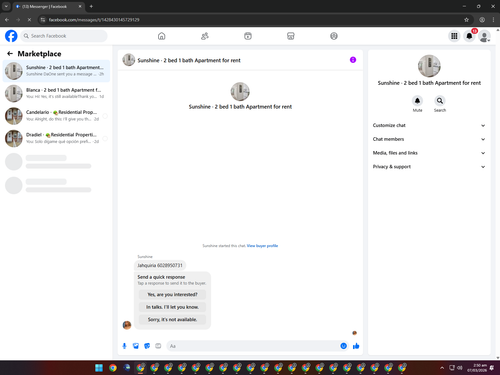Send quick reply 'Sorry, it's not available.'
500x375 pixels.
172,319
